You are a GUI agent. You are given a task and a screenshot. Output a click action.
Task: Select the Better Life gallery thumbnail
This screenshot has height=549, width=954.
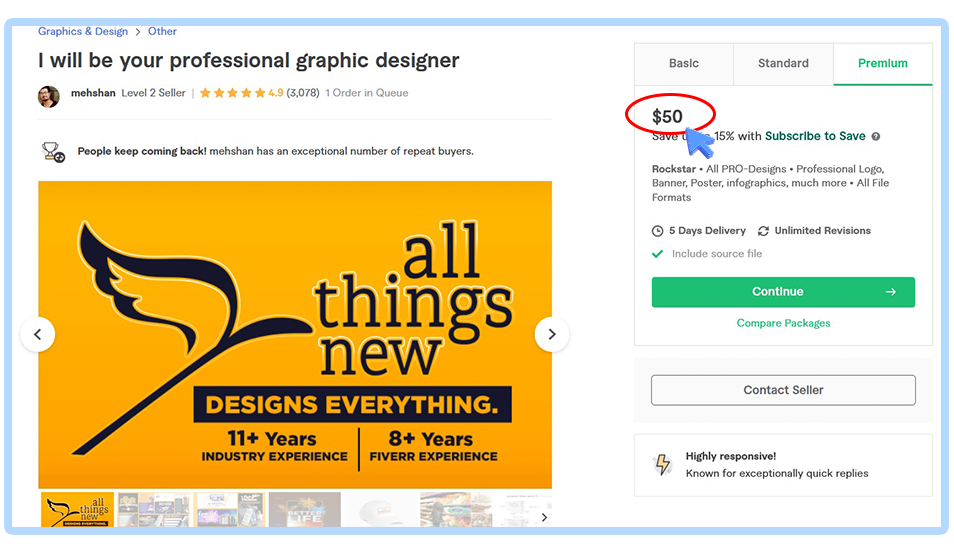[x=305, y=510]
